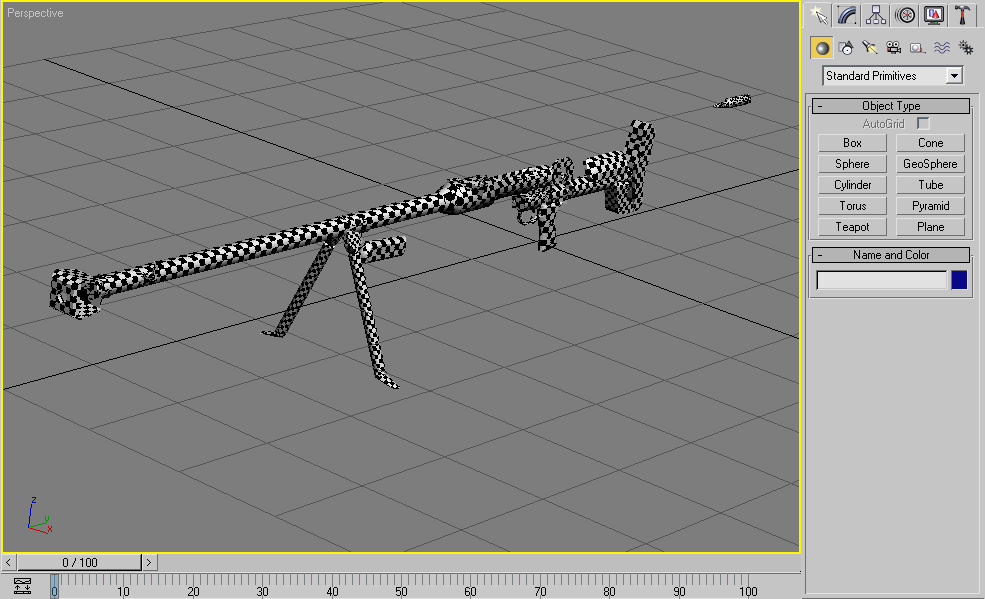This screenshot has width=985, height=599.
Task: Open the Utilities hammer icon tab
Action: click(962, 14)
